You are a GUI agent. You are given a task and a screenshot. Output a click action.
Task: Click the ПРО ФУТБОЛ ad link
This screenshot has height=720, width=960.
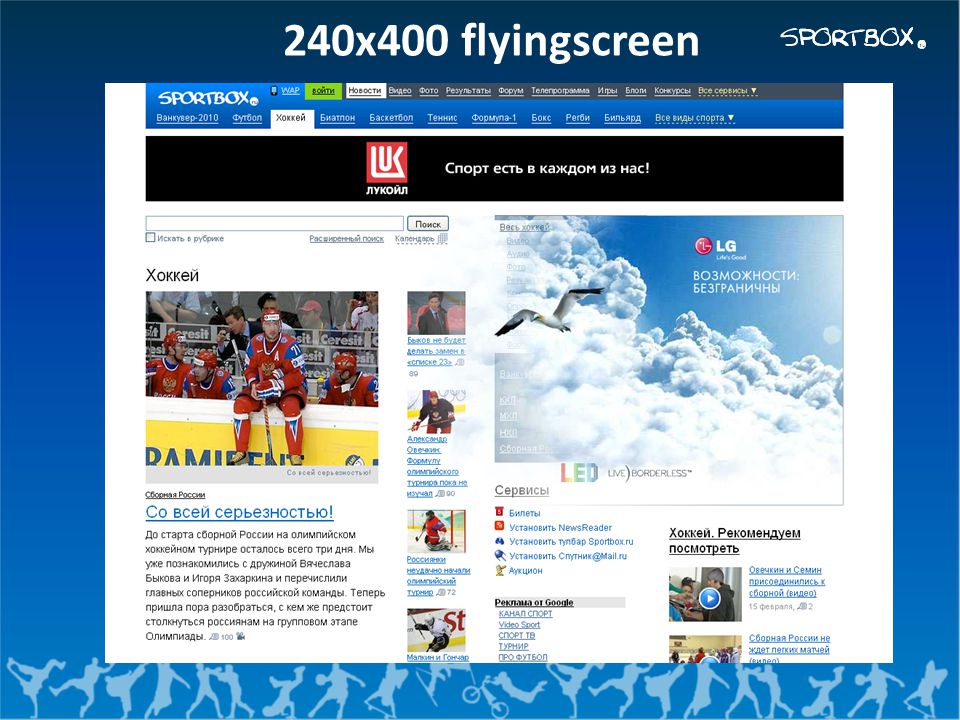point(523,657)
